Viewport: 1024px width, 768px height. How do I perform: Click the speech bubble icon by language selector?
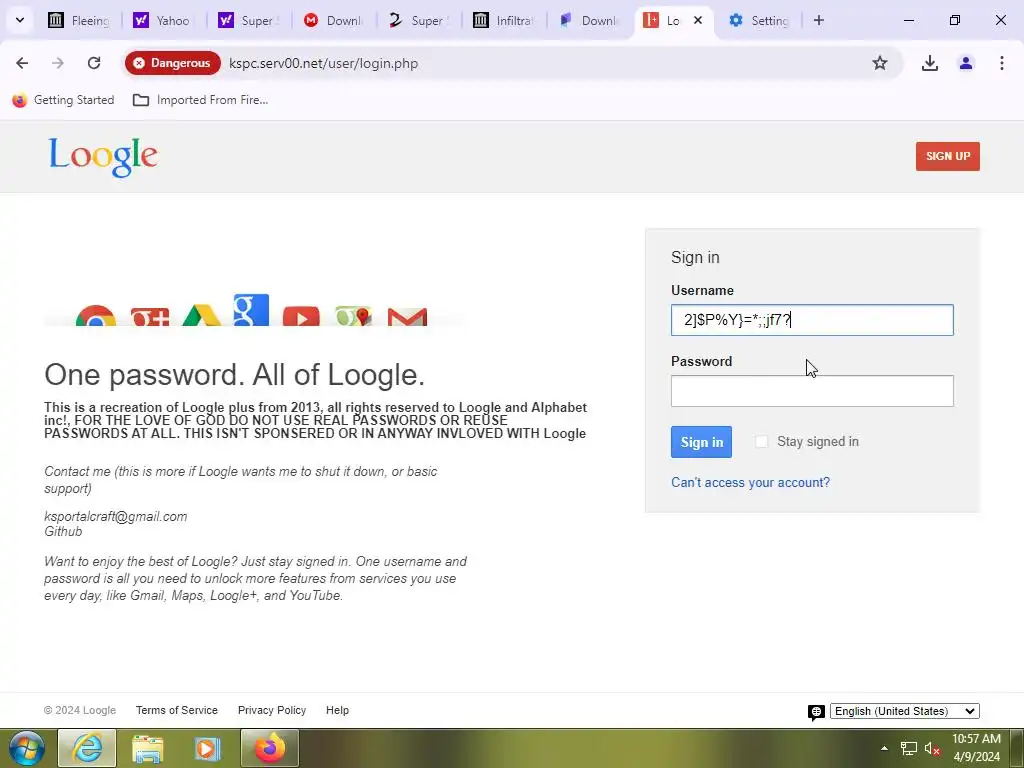point(816,712)
